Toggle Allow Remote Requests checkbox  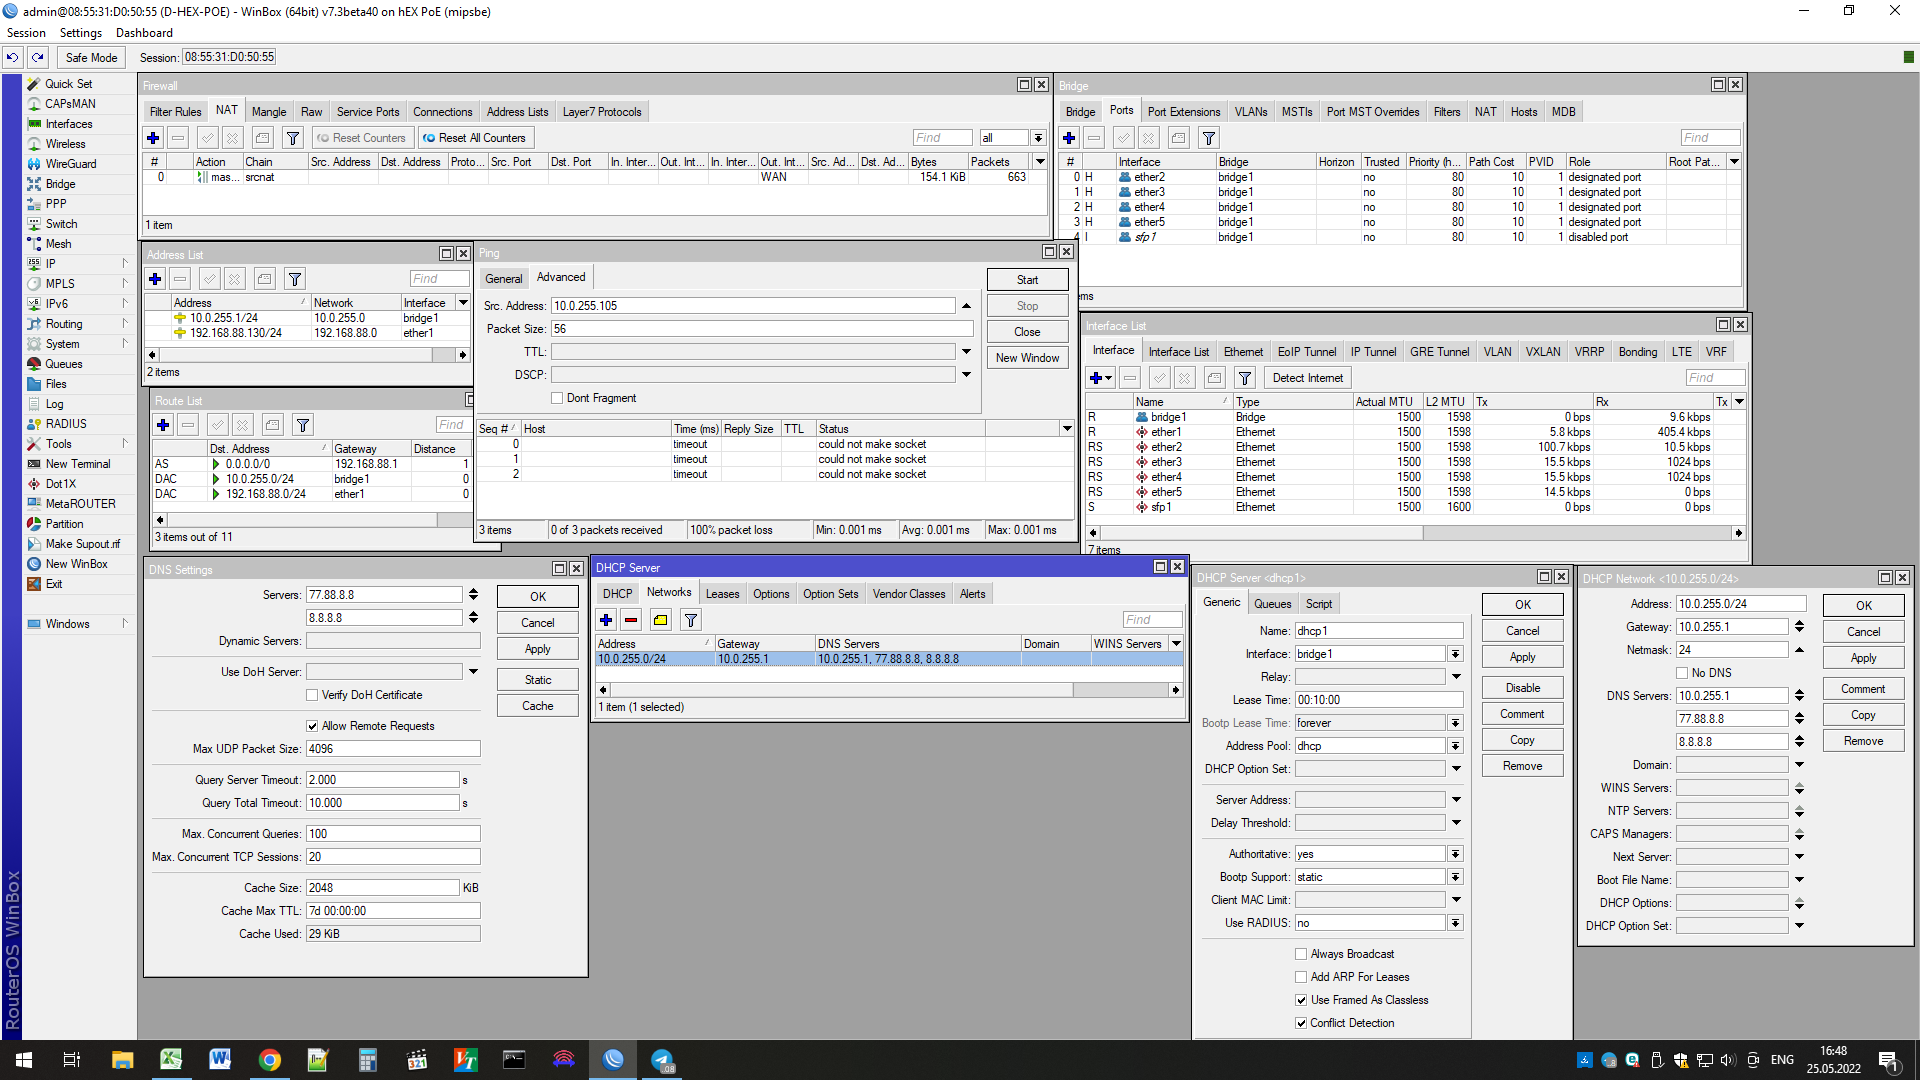point(312,726)
